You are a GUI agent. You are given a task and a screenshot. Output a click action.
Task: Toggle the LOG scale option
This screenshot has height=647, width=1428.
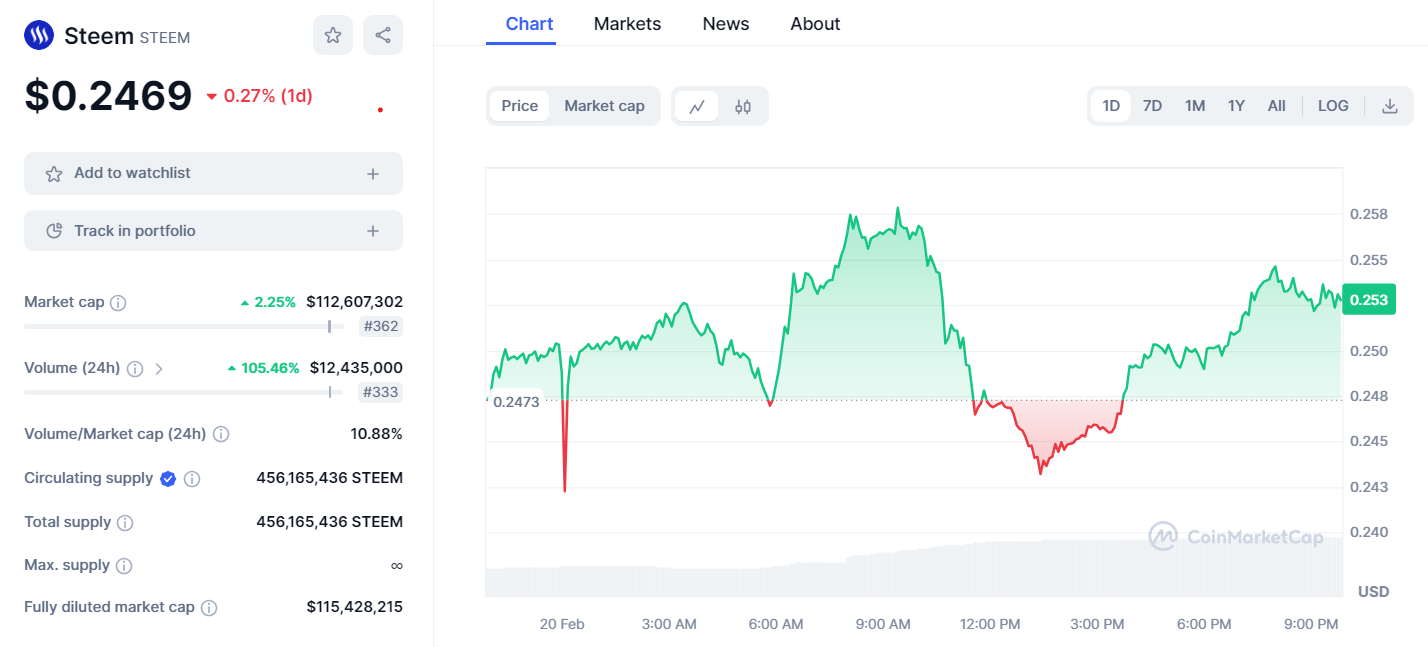pos(1333,106)
